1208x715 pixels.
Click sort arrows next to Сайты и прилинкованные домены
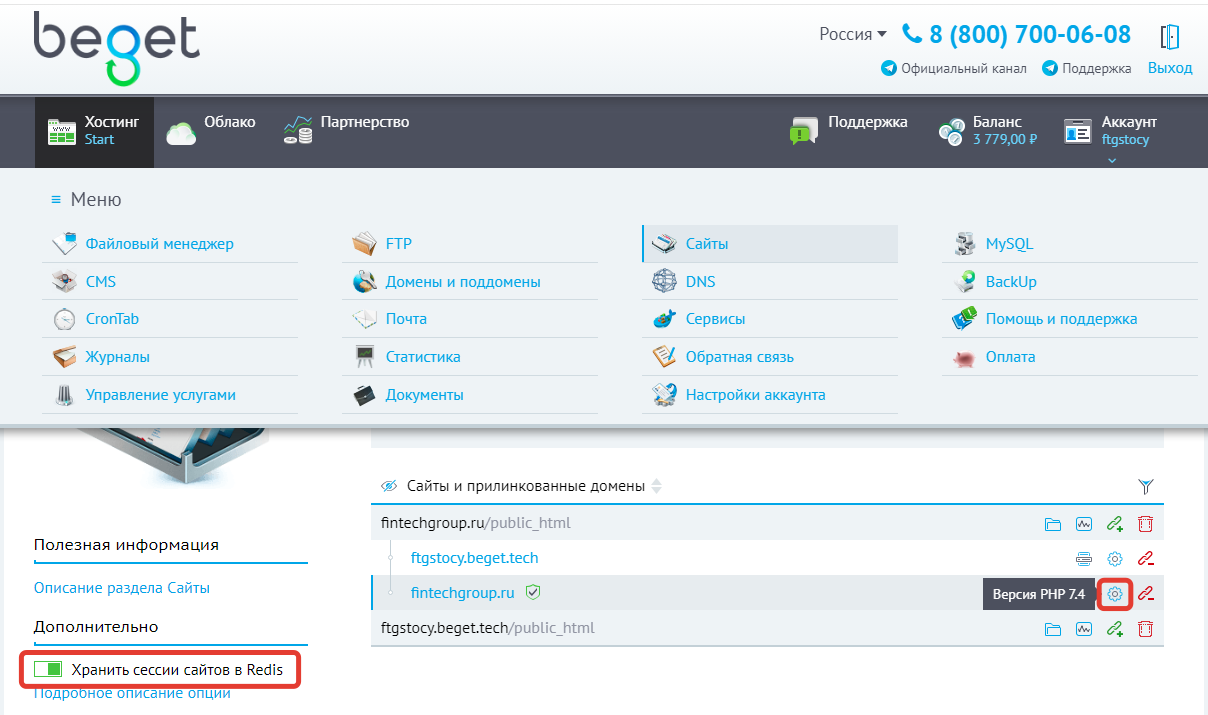pyautogui.click(x=656, y=487)
